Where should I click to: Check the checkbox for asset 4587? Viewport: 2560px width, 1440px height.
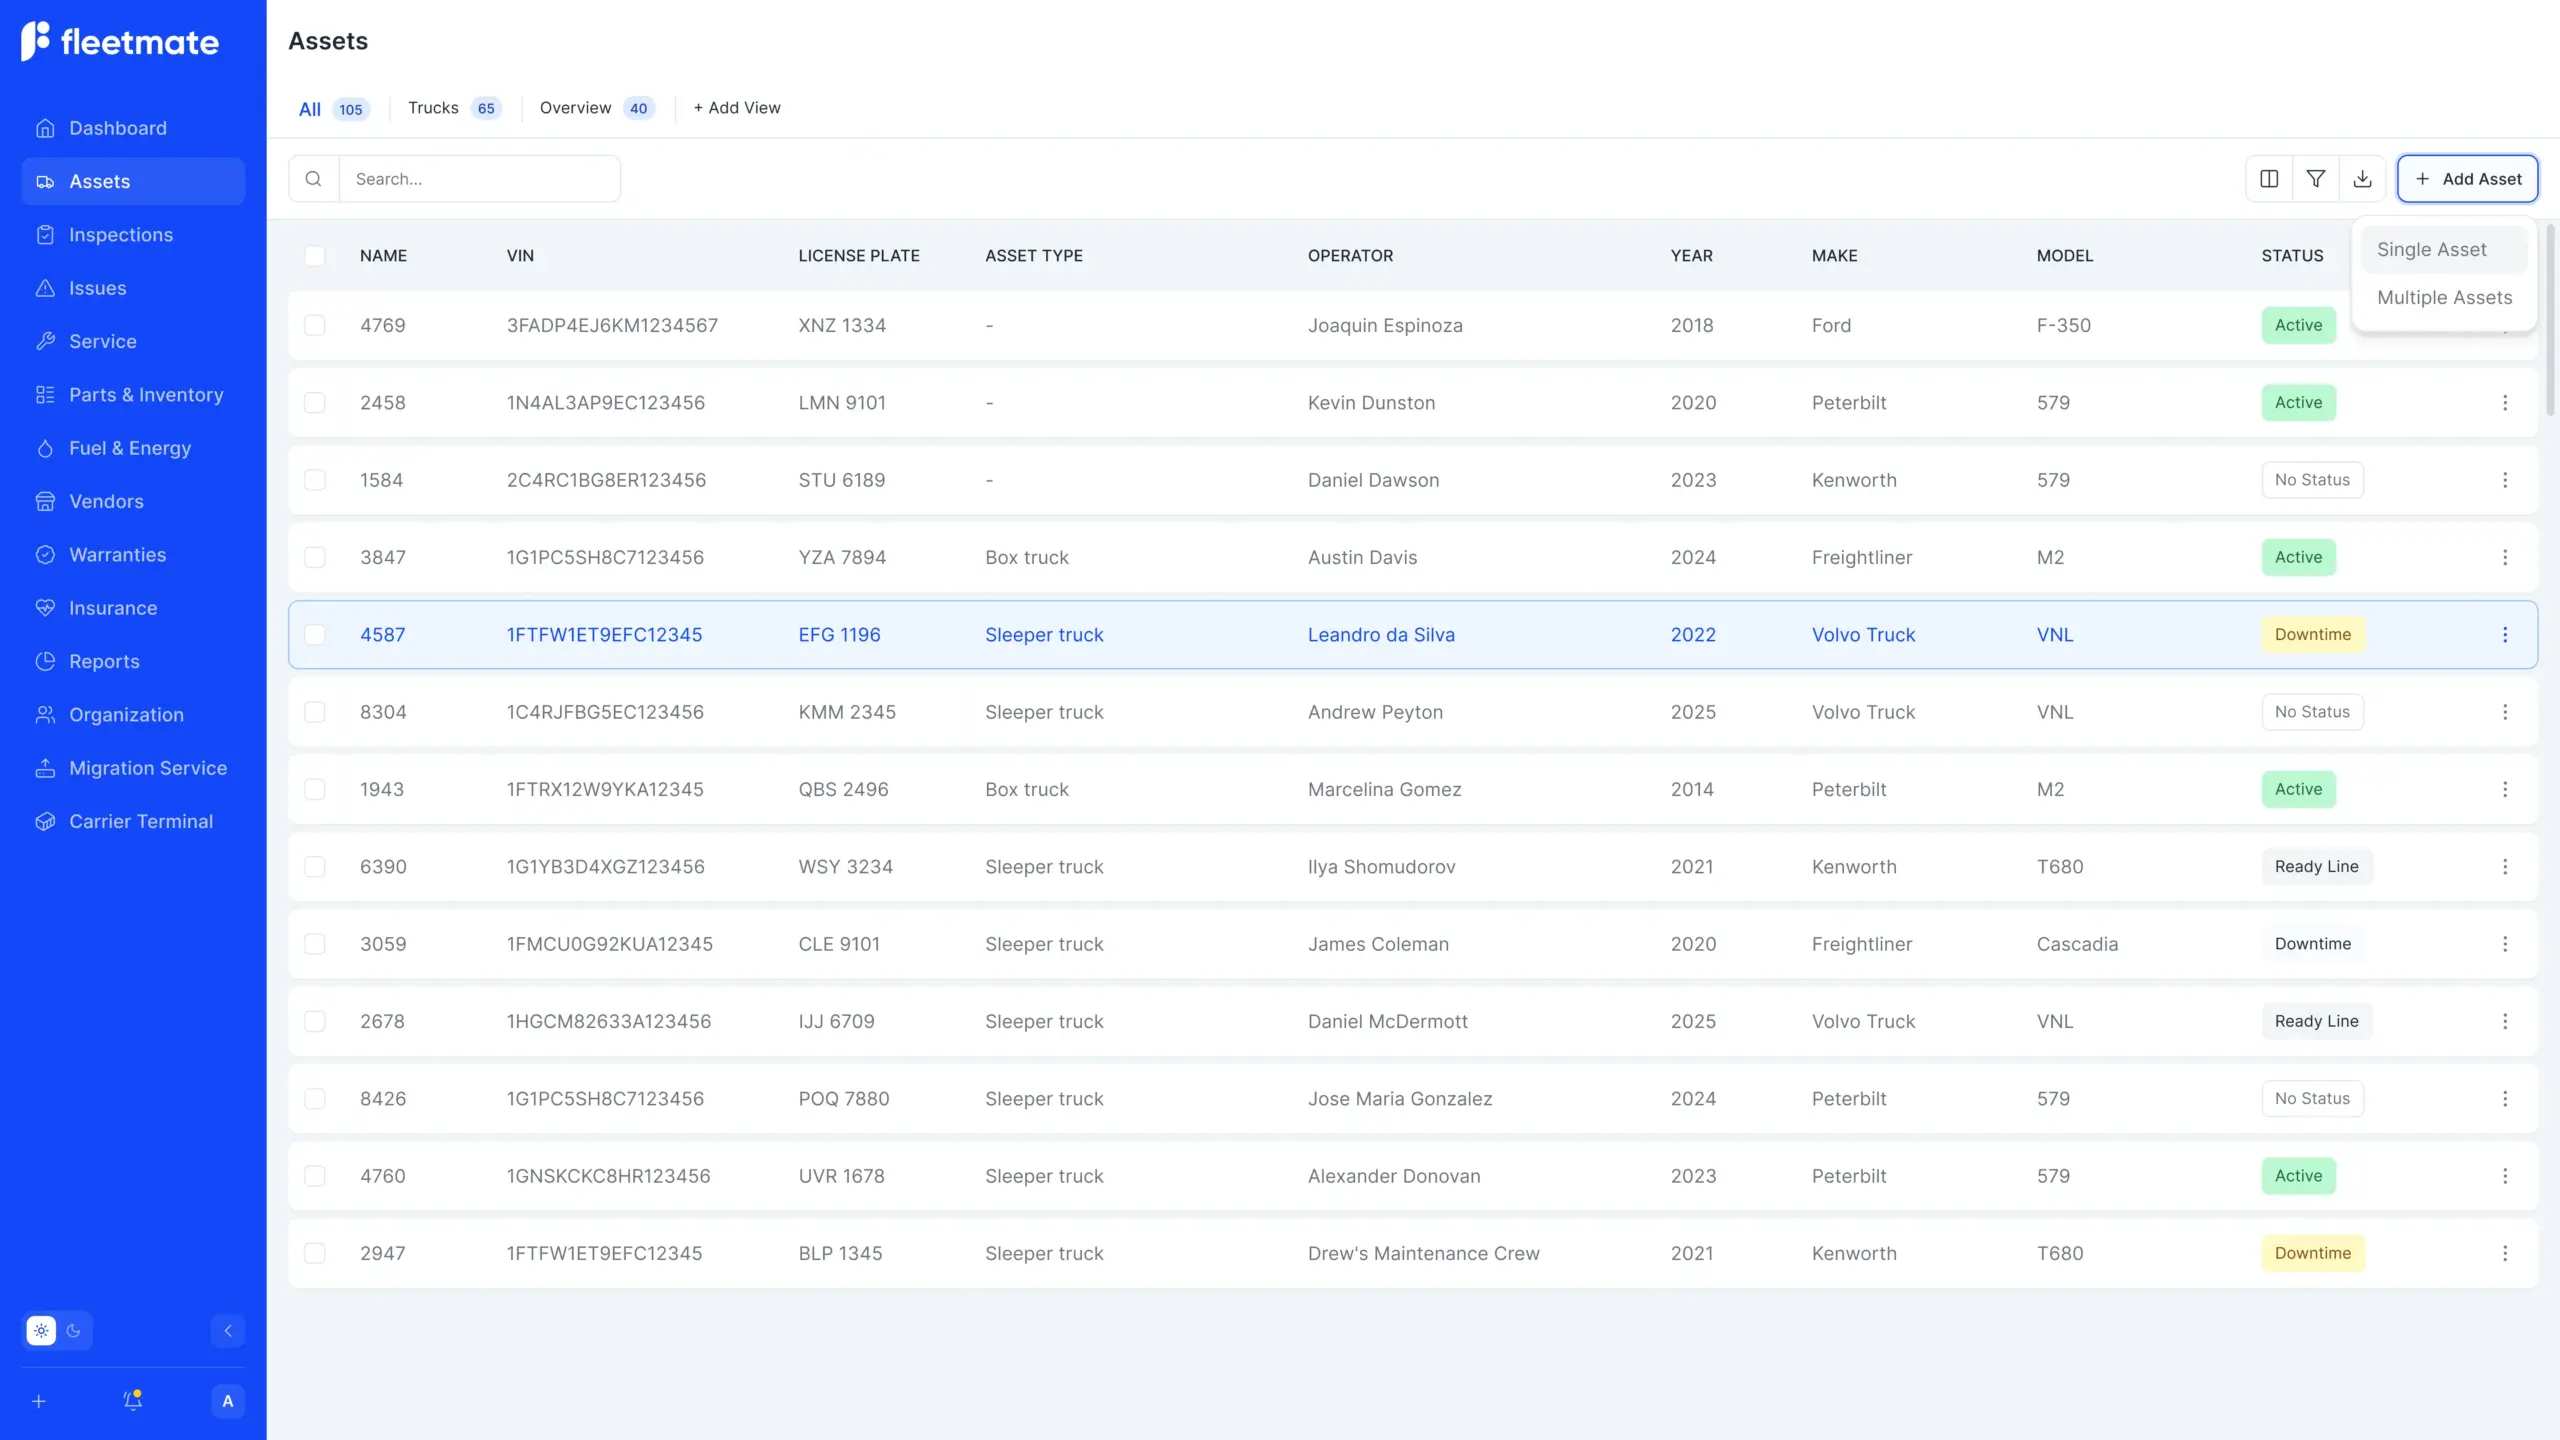pyautogui.click(x=315, y=634)
